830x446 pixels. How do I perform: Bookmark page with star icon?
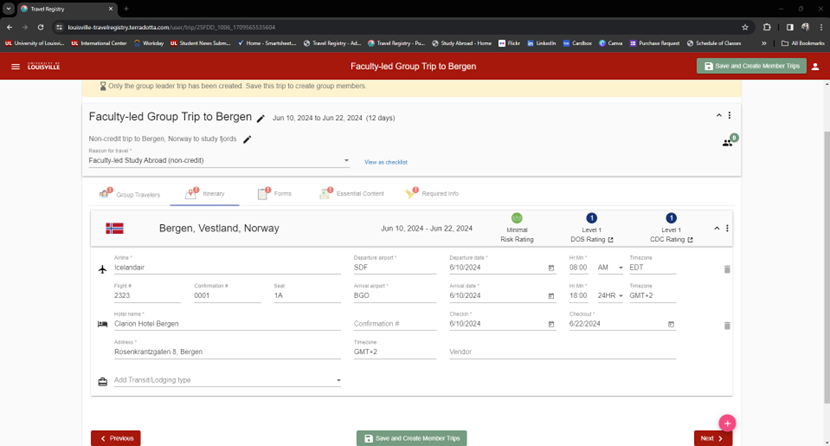[x=745, y=27]
